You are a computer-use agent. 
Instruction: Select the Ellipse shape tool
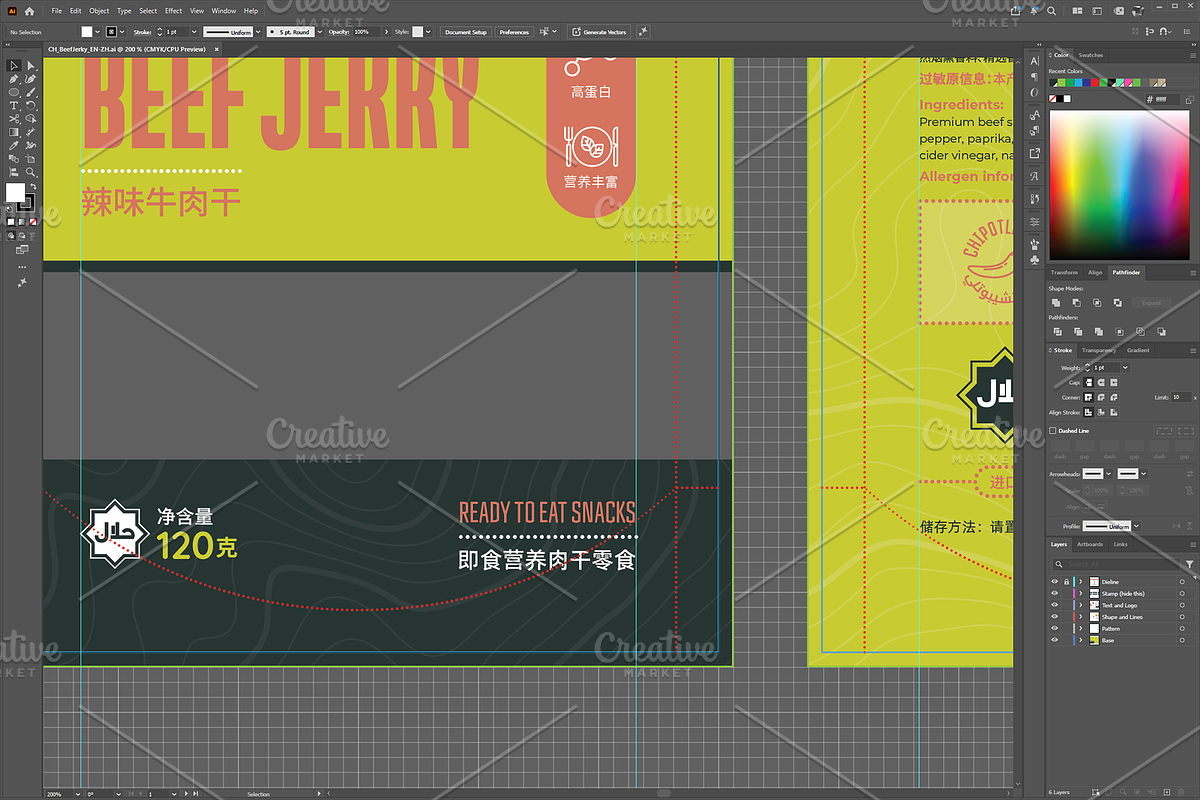14,92
